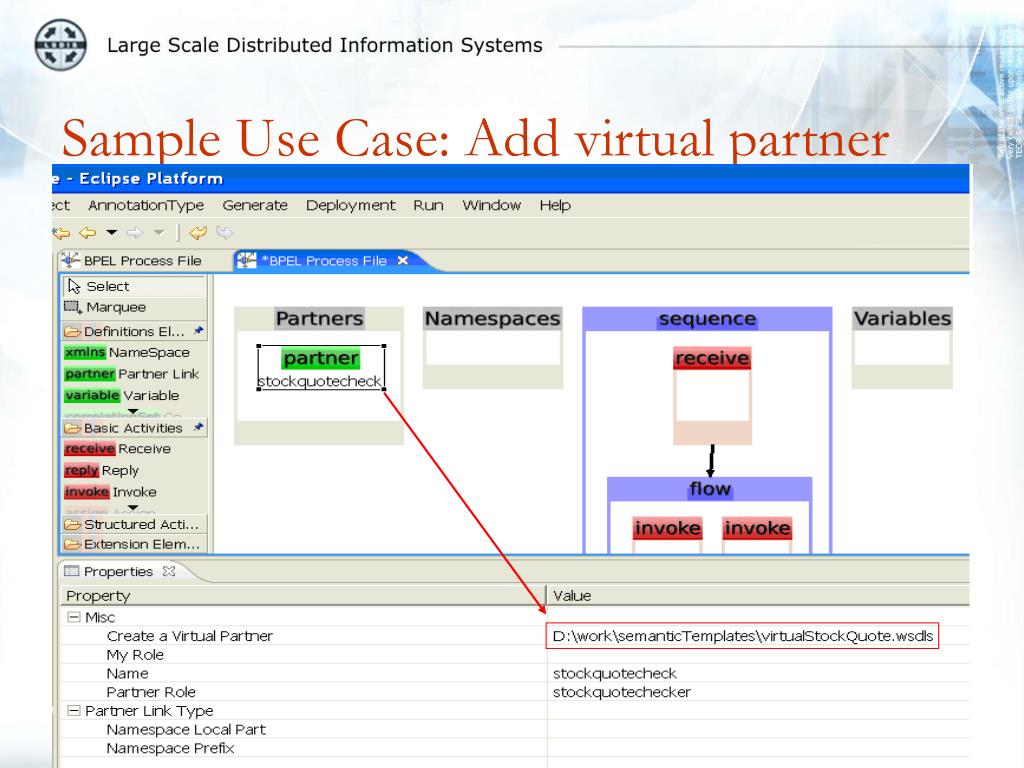
Task: Collapse the Partner Link Type property group
Action: 73,711
